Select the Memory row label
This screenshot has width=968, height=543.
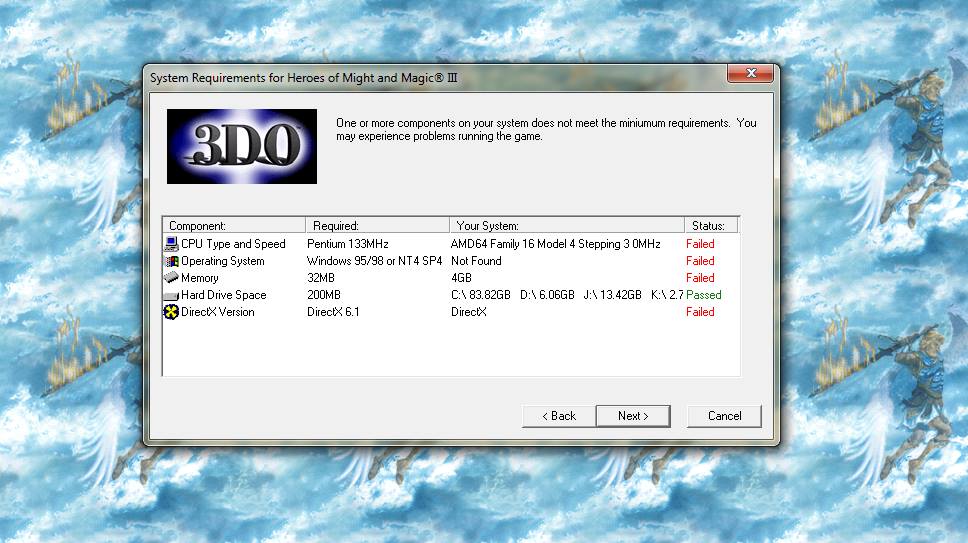click(x=199, y=278)
